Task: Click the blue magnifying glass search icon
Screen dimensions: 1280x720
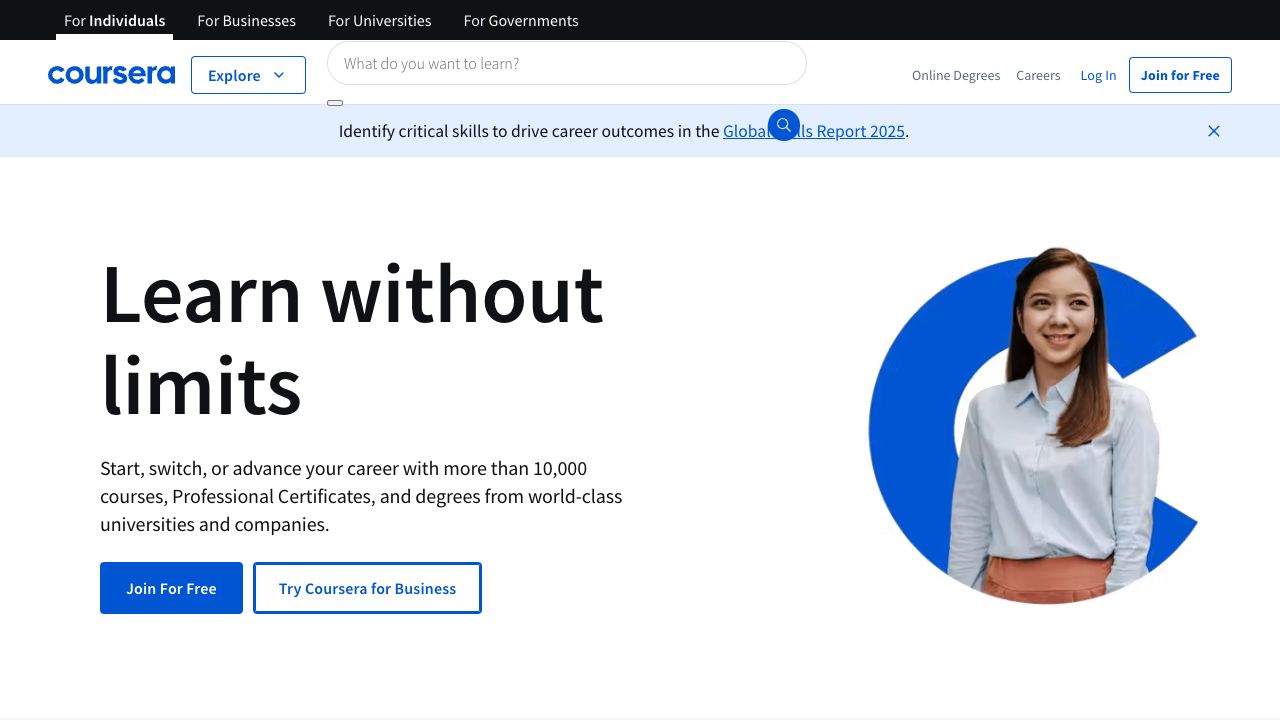Action: pos(784,125)
